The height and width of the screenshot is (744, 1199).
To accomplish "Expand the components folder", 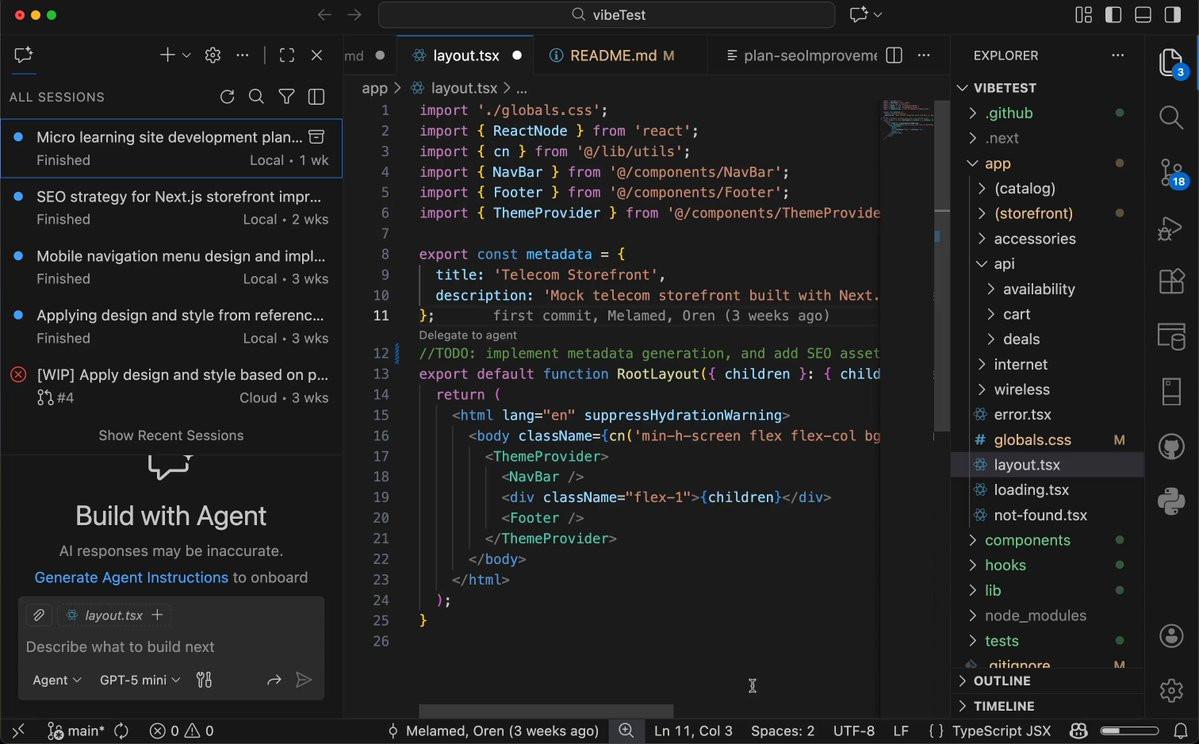I will pyautogui.click(x=1027, y=540).
